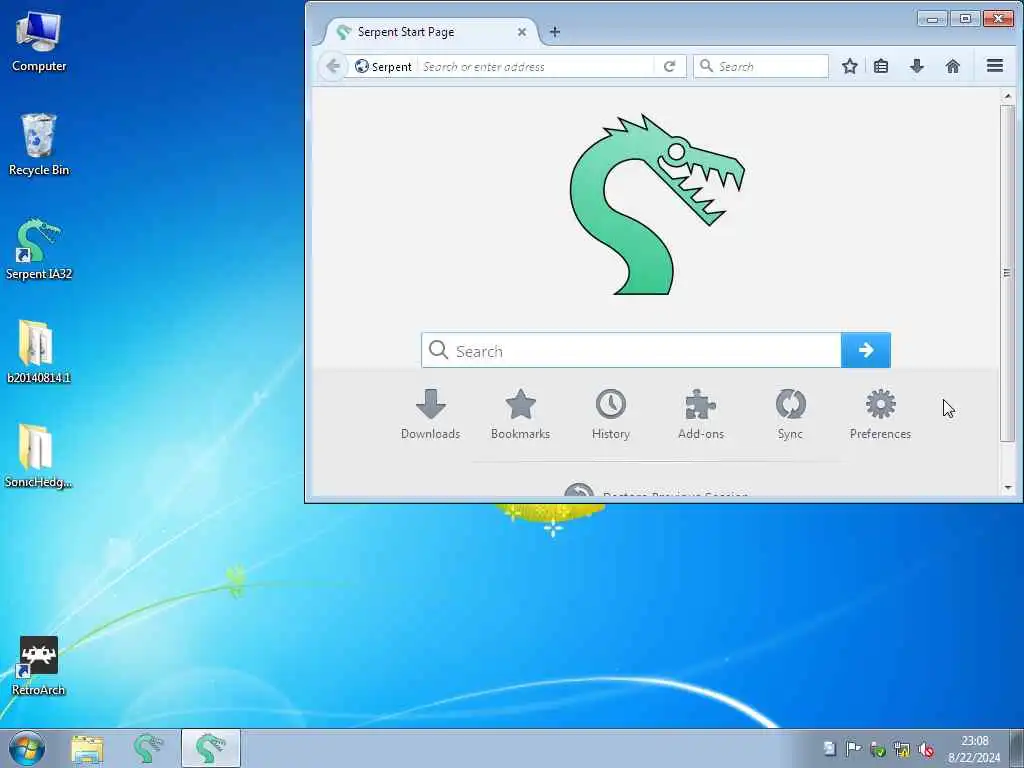This screenshot has width=1024, height=768.
Task: Open Windows Explorer from the taskbar
Action: click(x=88, y=748)
